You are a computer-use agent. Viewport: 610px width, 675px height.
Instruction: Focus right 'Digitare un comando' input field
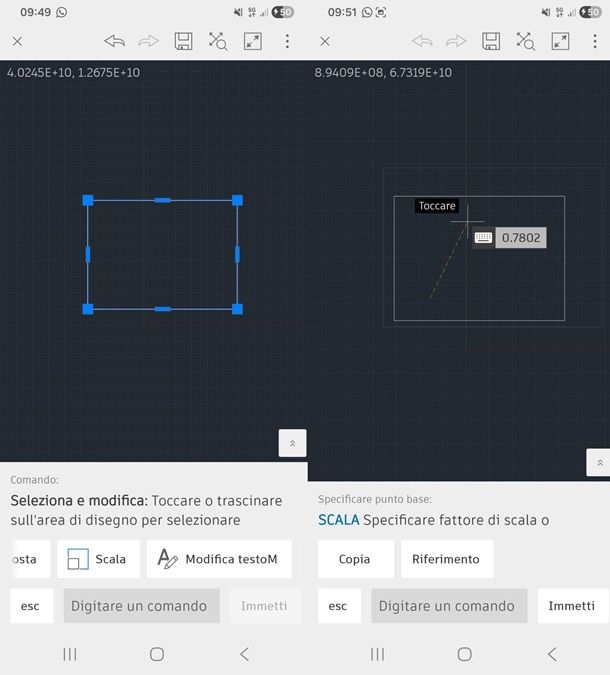449,606
